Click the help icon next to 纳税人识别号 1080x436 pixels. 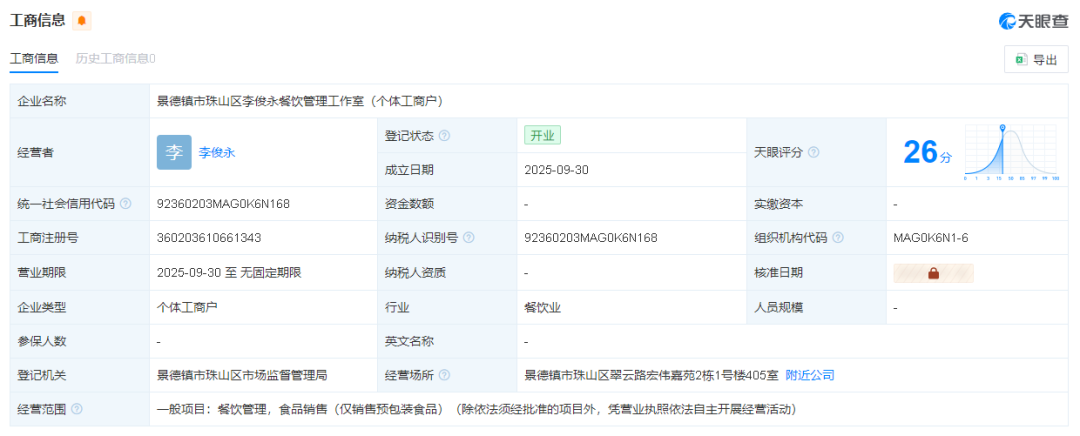[x=469, y=238]
